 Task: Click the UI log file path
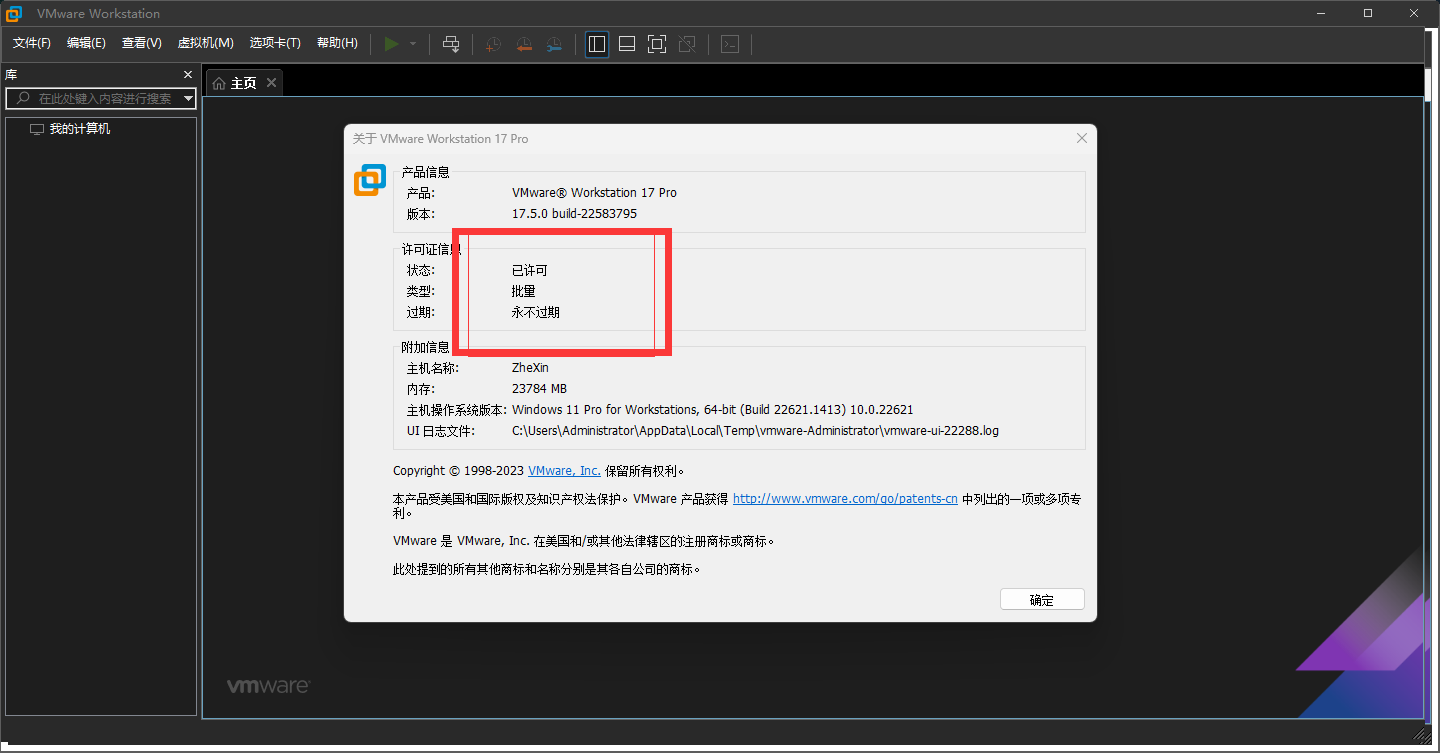click(x=755, y=431)
